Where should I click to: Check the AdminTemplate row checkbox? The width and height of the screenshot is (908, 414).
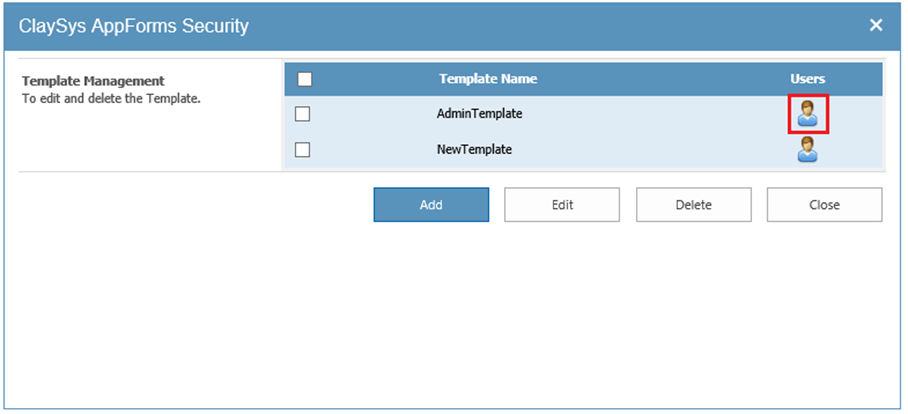coord(302,114)
